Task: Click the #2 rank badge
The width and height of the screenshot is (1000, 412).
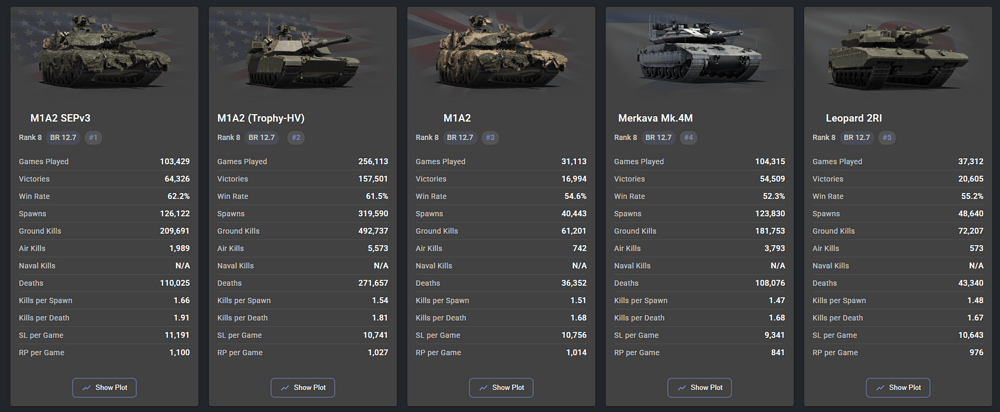Action: click(296, 138)
